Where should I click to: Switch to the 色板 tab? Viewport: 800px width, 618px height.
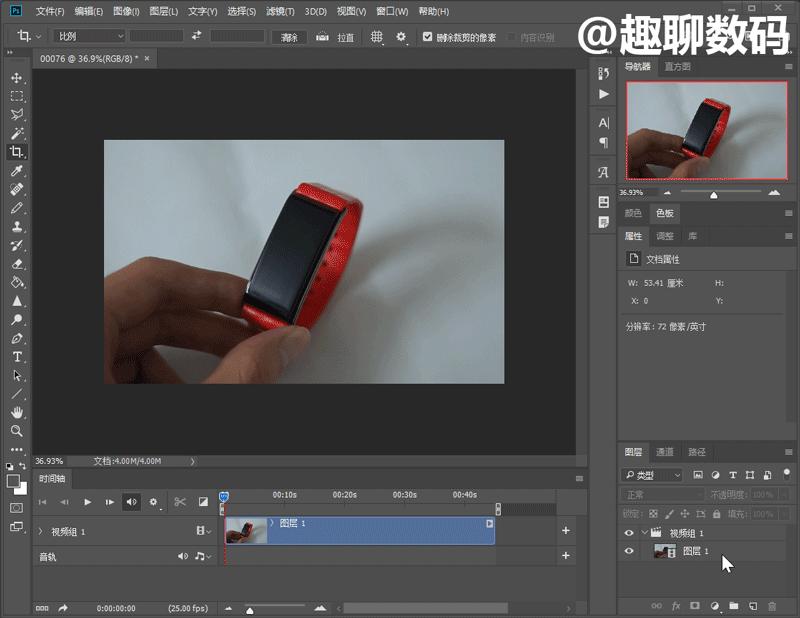(663, 213)
